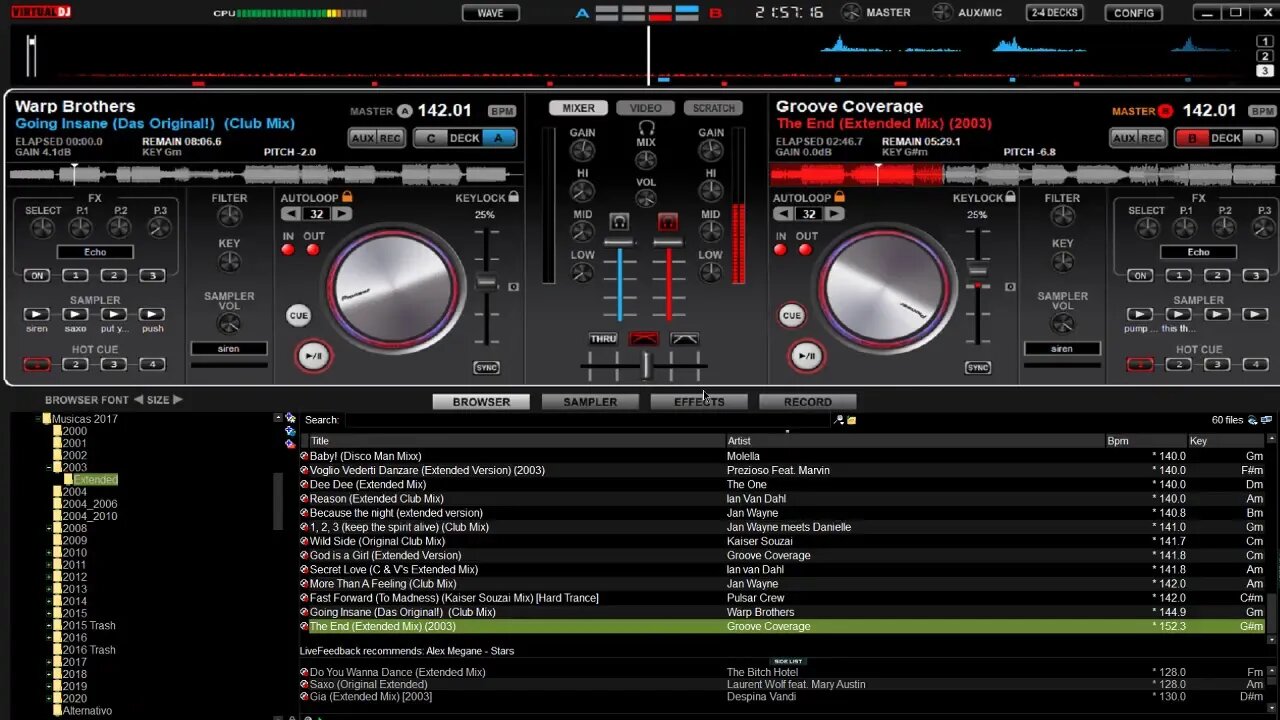This screenshot has height=720, width=1280.
Task: Hit the CUE button on the right deck
Action: pos(791,315)
